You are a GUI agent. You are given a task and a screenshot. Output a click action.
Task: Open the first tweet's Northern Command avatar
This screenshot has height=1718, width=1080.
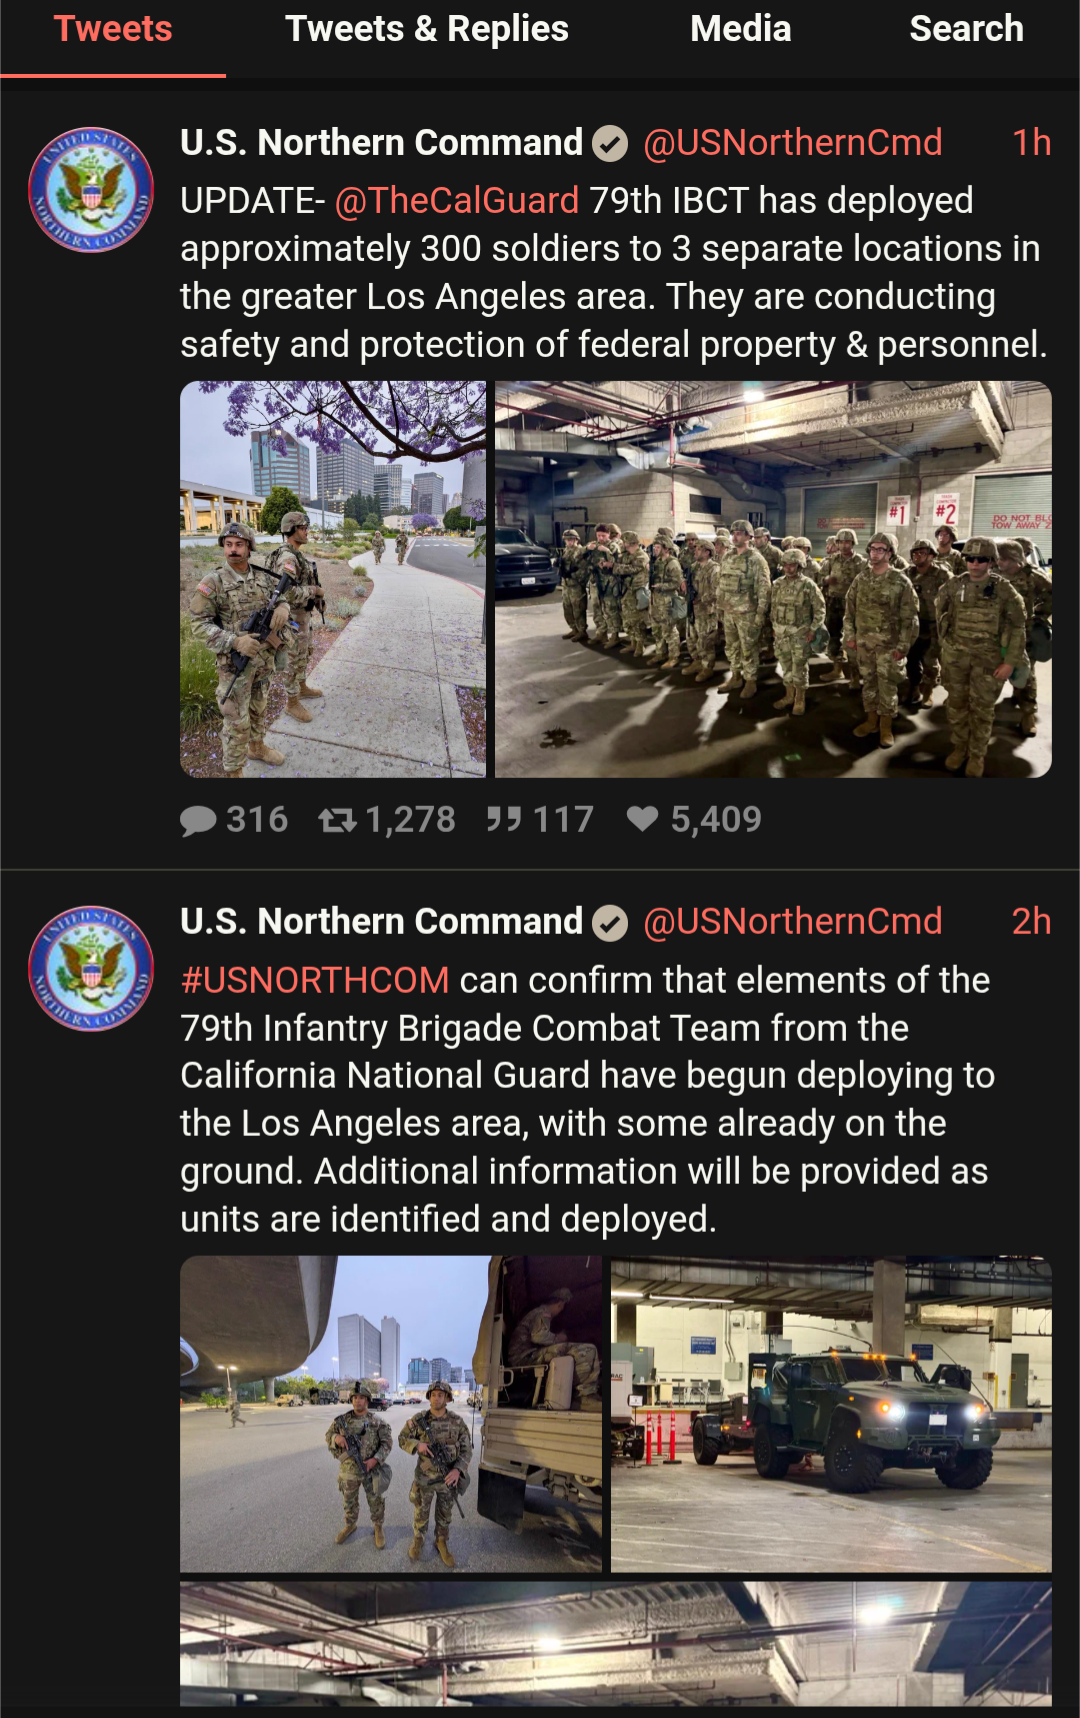coord(91,190)
